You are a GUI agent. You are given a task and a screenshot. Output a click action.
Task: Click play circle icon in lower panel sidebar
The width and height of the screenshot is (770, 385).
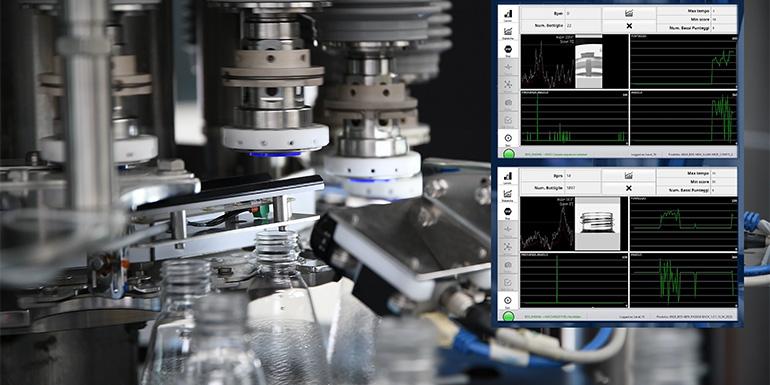(x=508, y=301)
